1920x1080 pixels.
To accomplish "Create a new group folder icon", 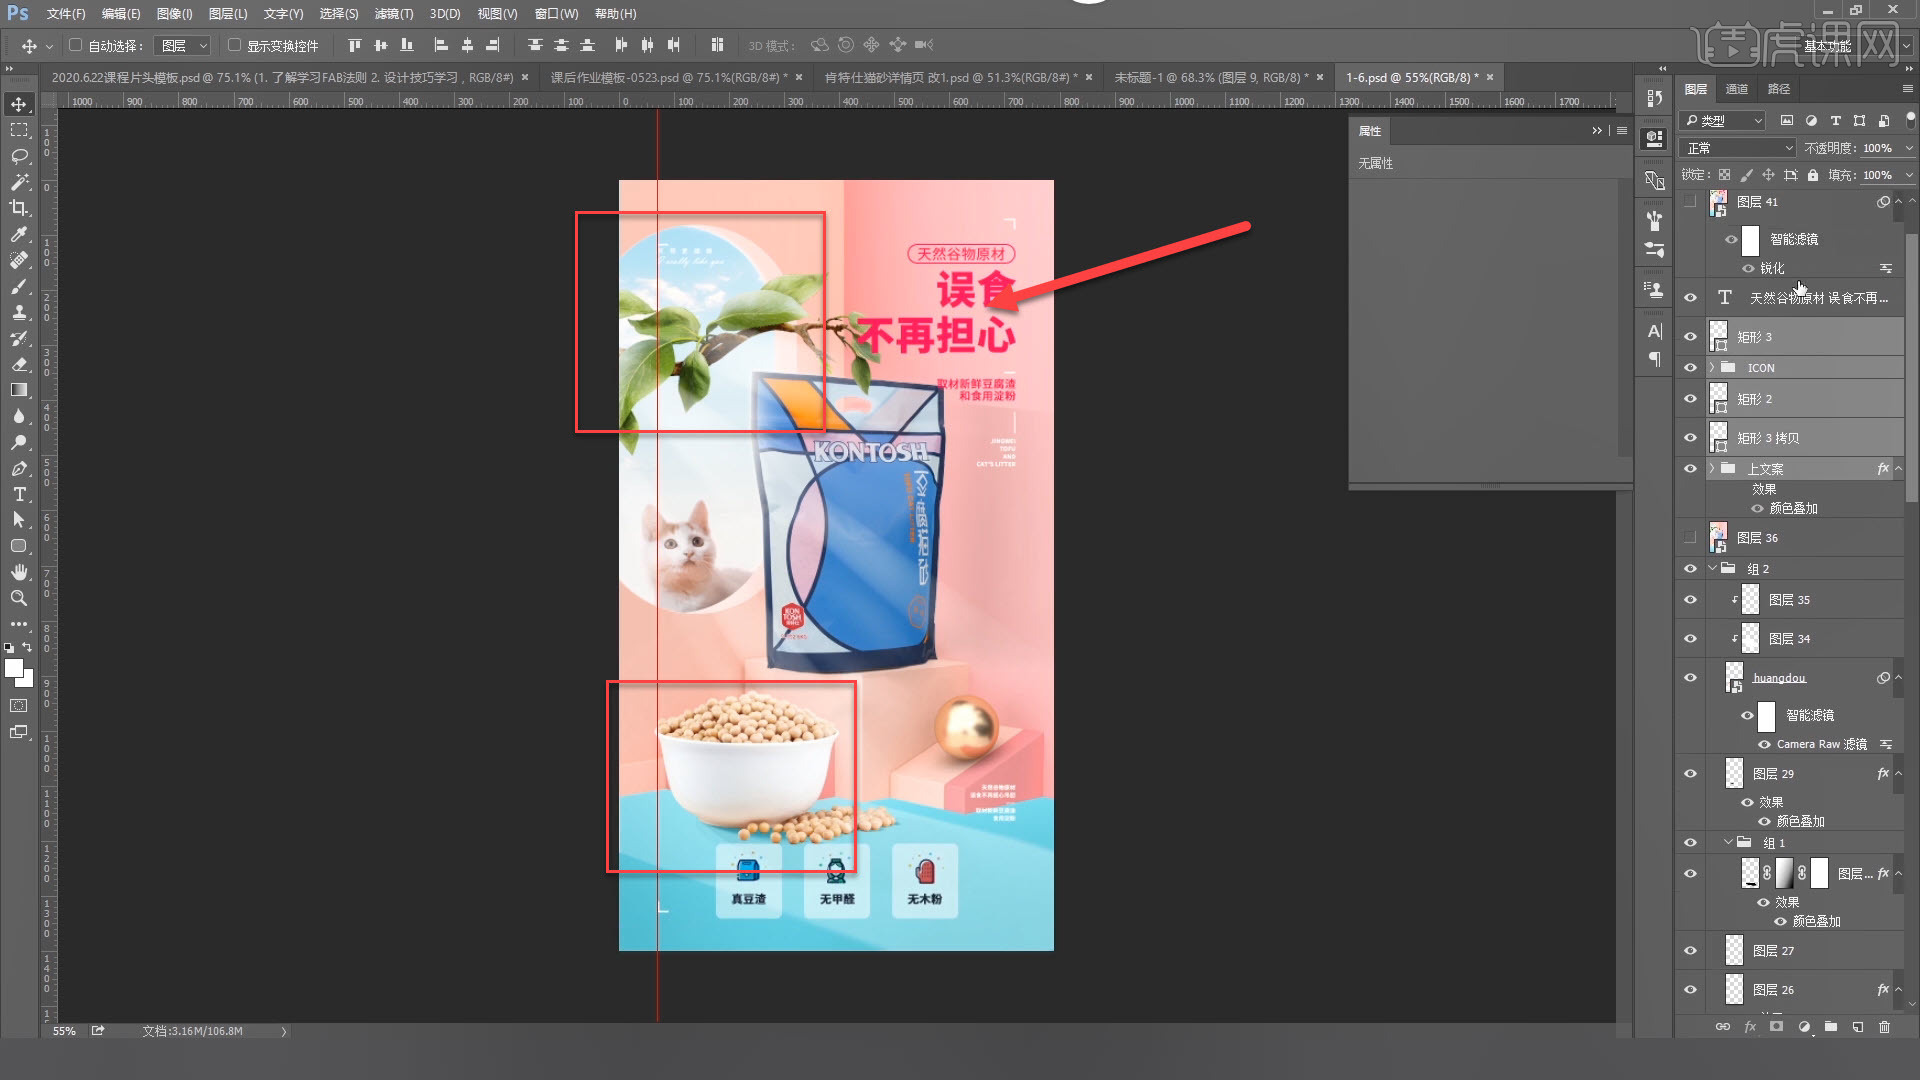I will click(1830, 1027).
